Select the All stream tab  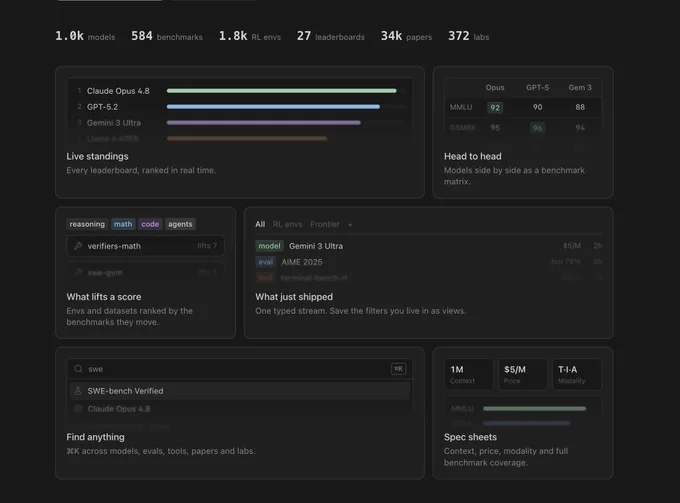click(260, 224)
